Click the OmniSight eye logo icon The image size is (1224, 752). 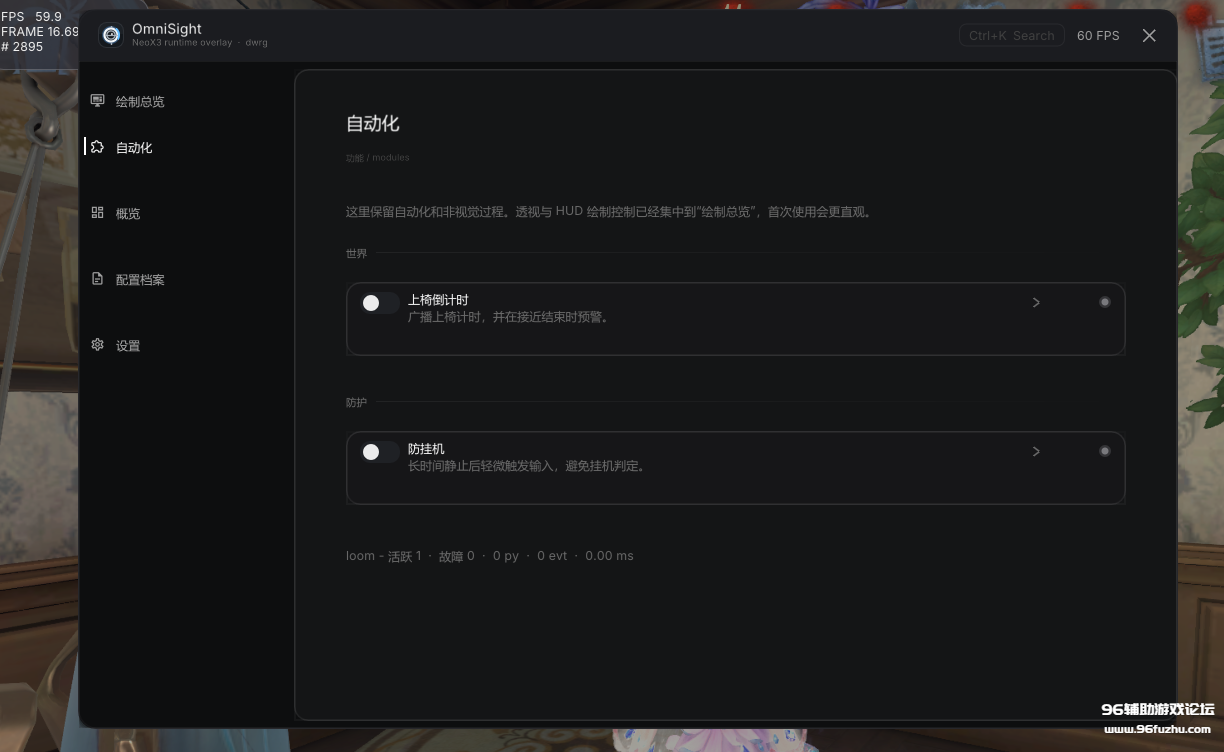click(x=111, y=35)
